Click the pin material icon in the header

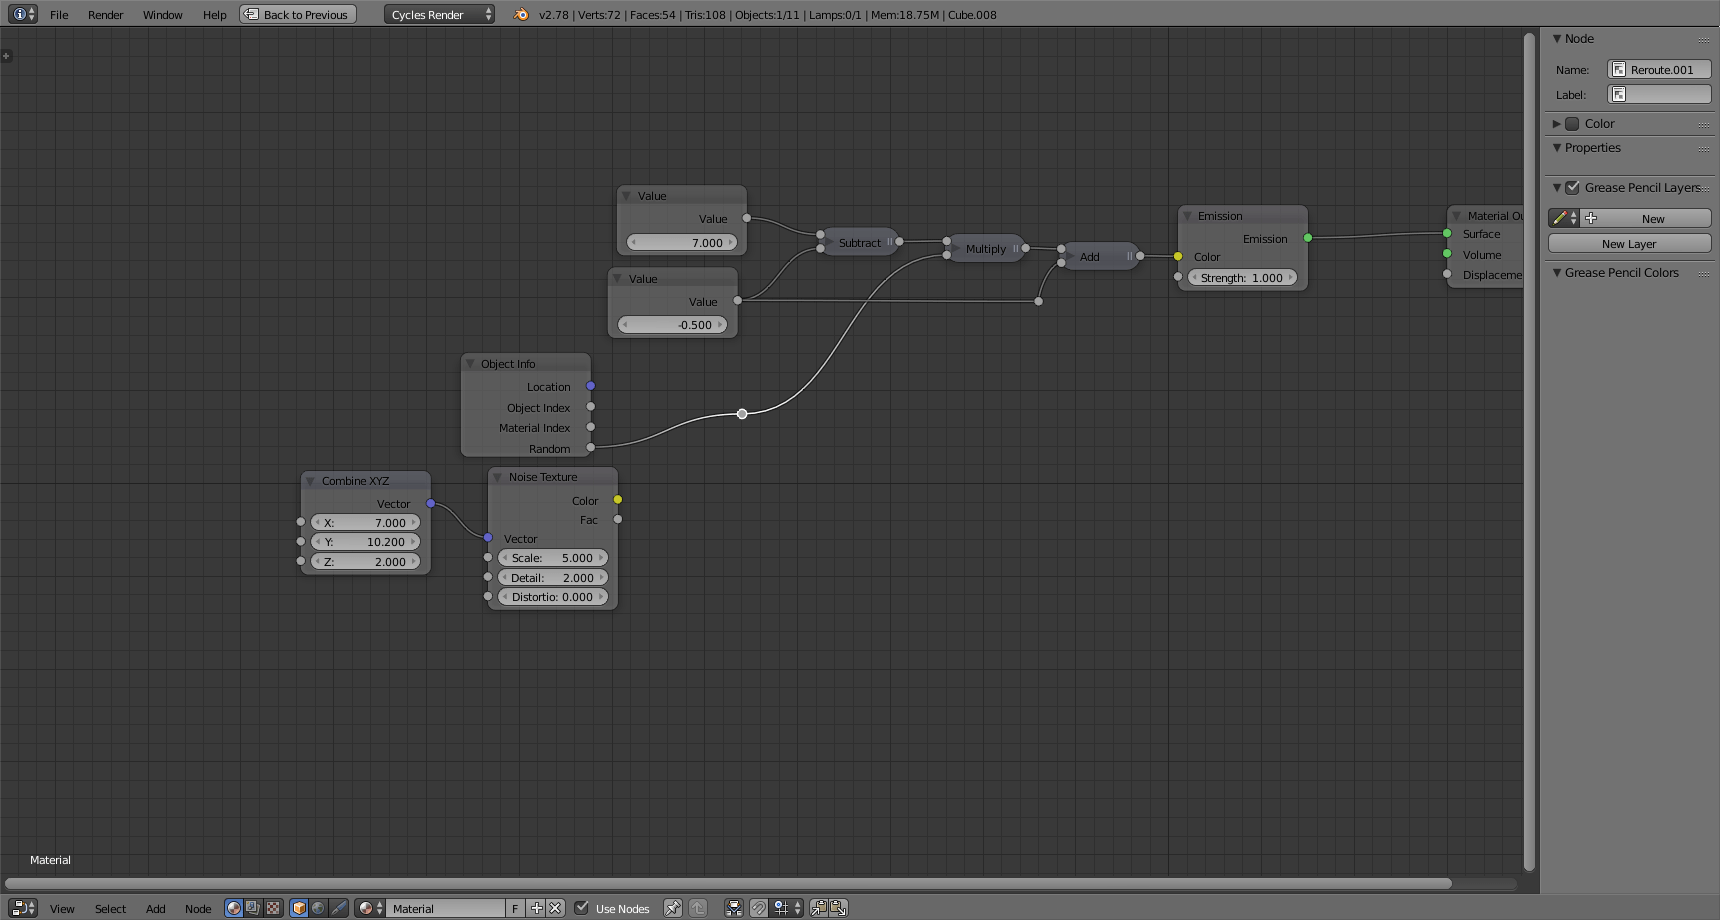[x=672, y=908]
